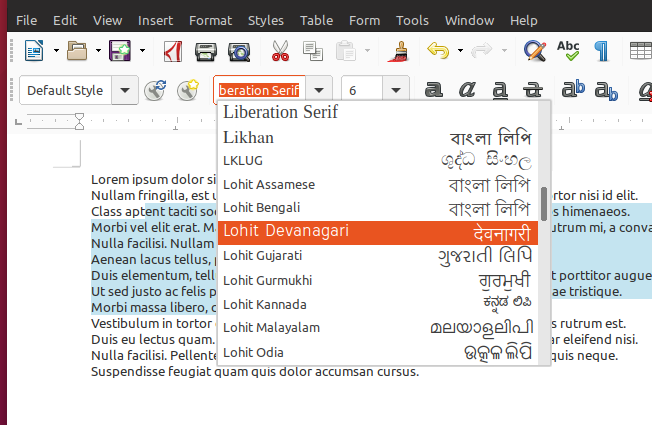Open the View menu
The width and height of the screenshot is (652, 425).
pyautogui.click(x=107, y=20)
